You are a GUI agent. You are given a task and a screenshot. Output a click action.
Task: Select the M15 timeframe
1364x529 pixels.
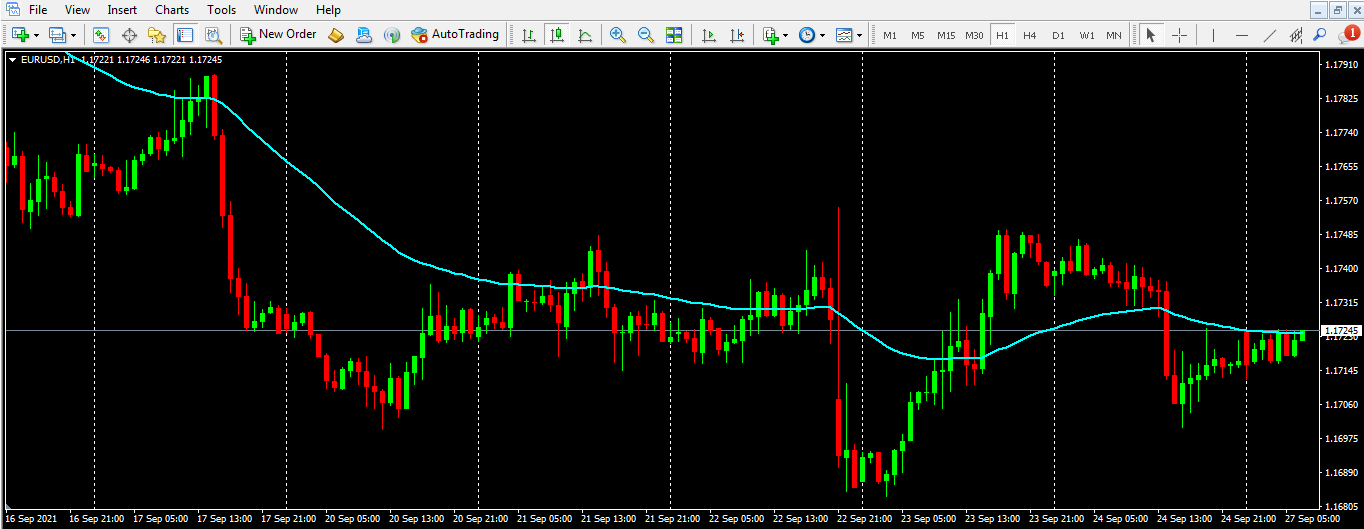click(x=946, y=35)
